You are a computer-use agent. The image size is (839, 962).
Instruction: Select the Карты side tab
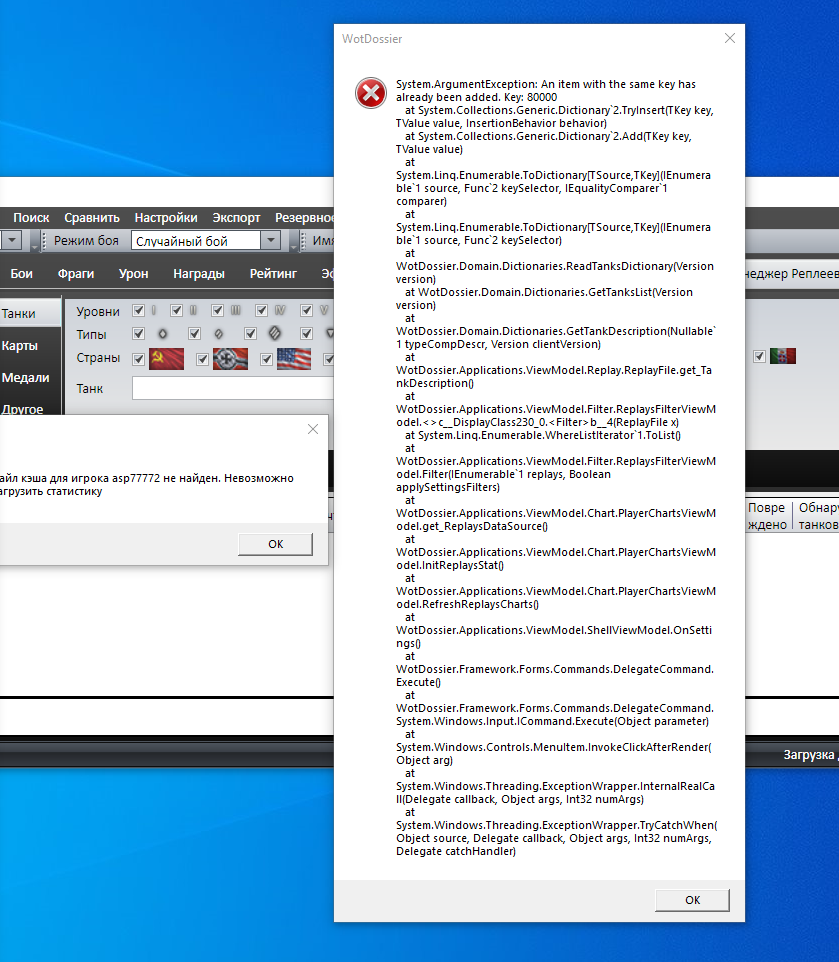pyautogui.click(x=30, y=345)
